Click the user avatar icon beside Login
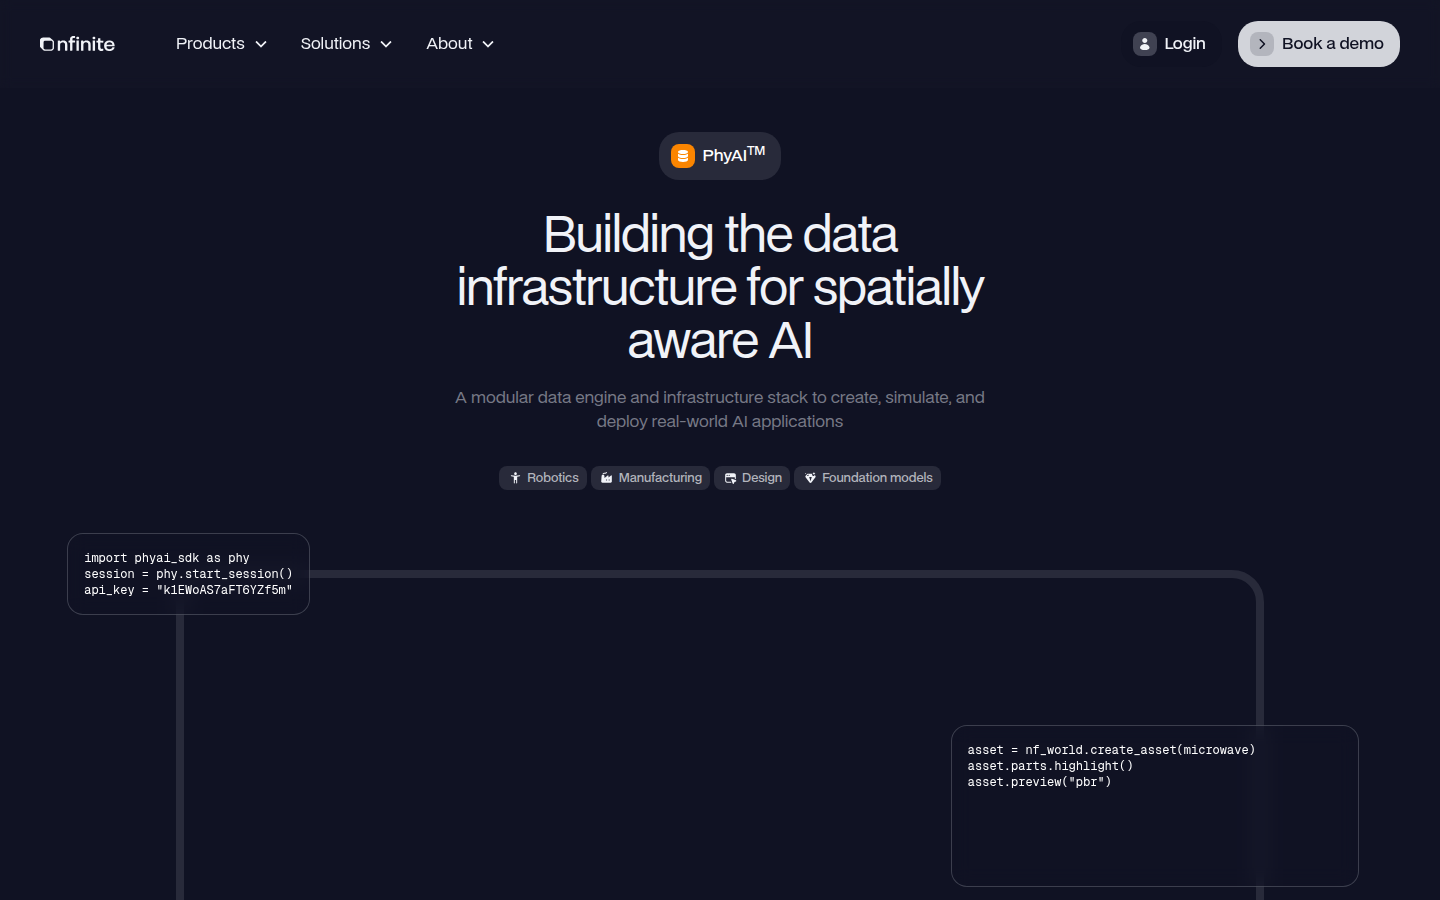Viewport: 1440px width, 900px height. [1145, 44]
